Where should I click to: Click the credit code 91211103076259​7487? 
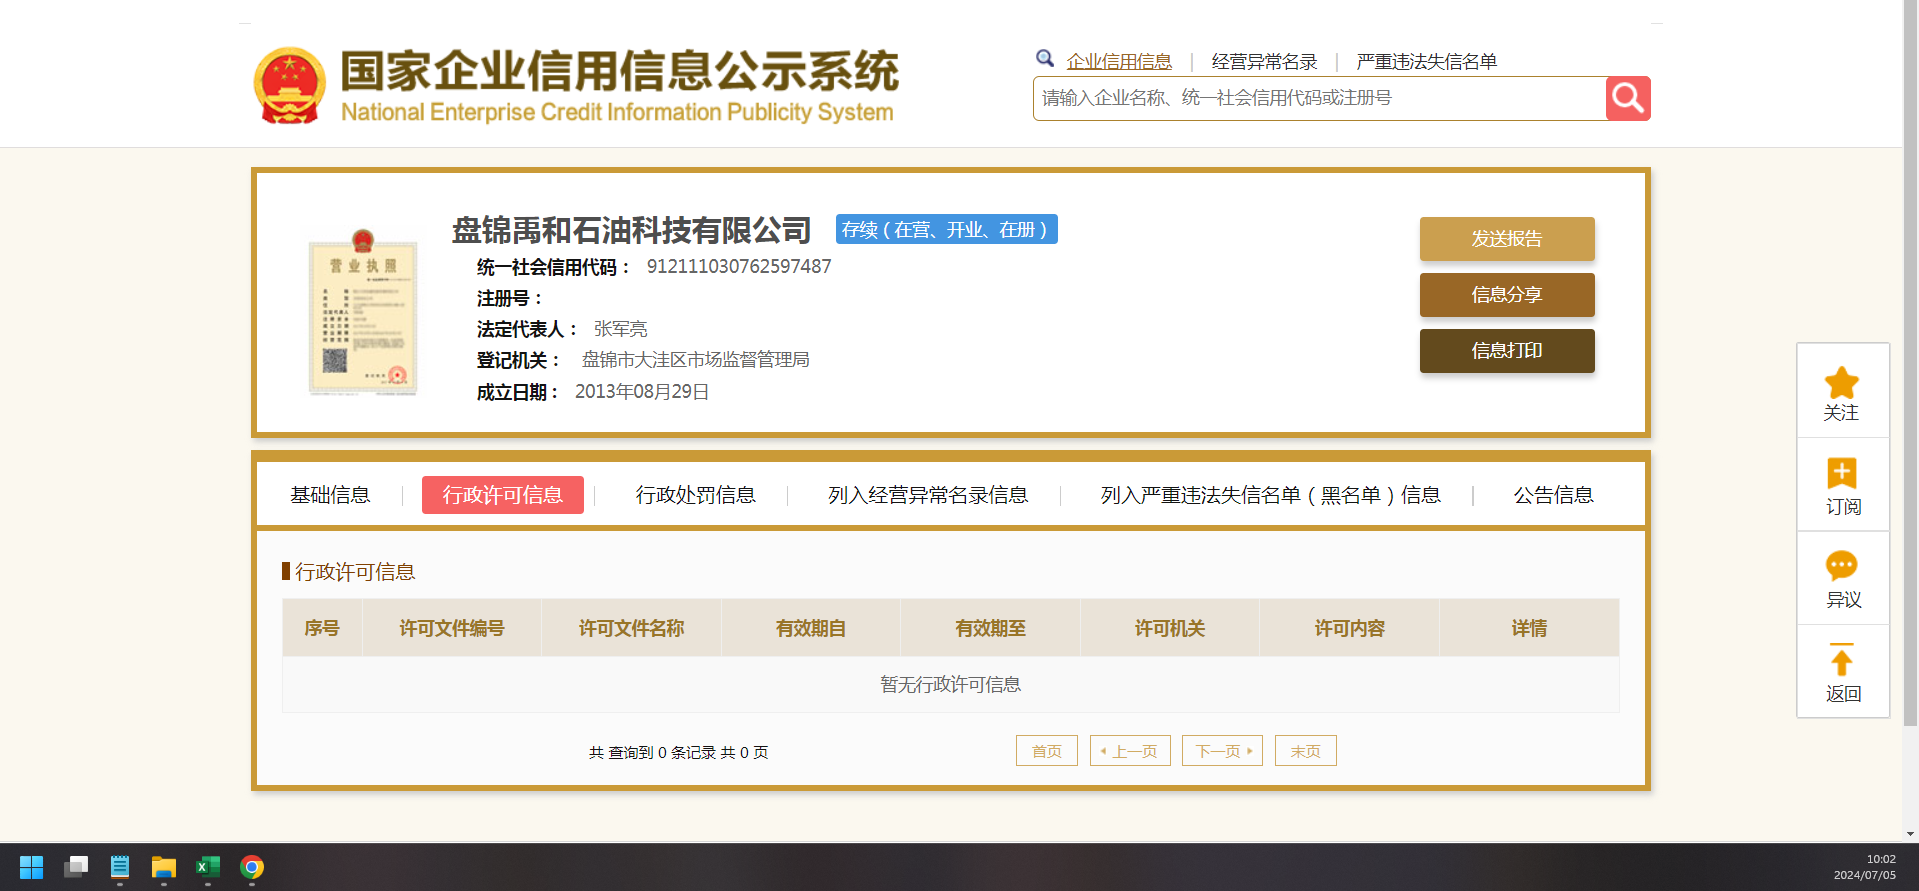pyautogui.click(x=739, y=267)
